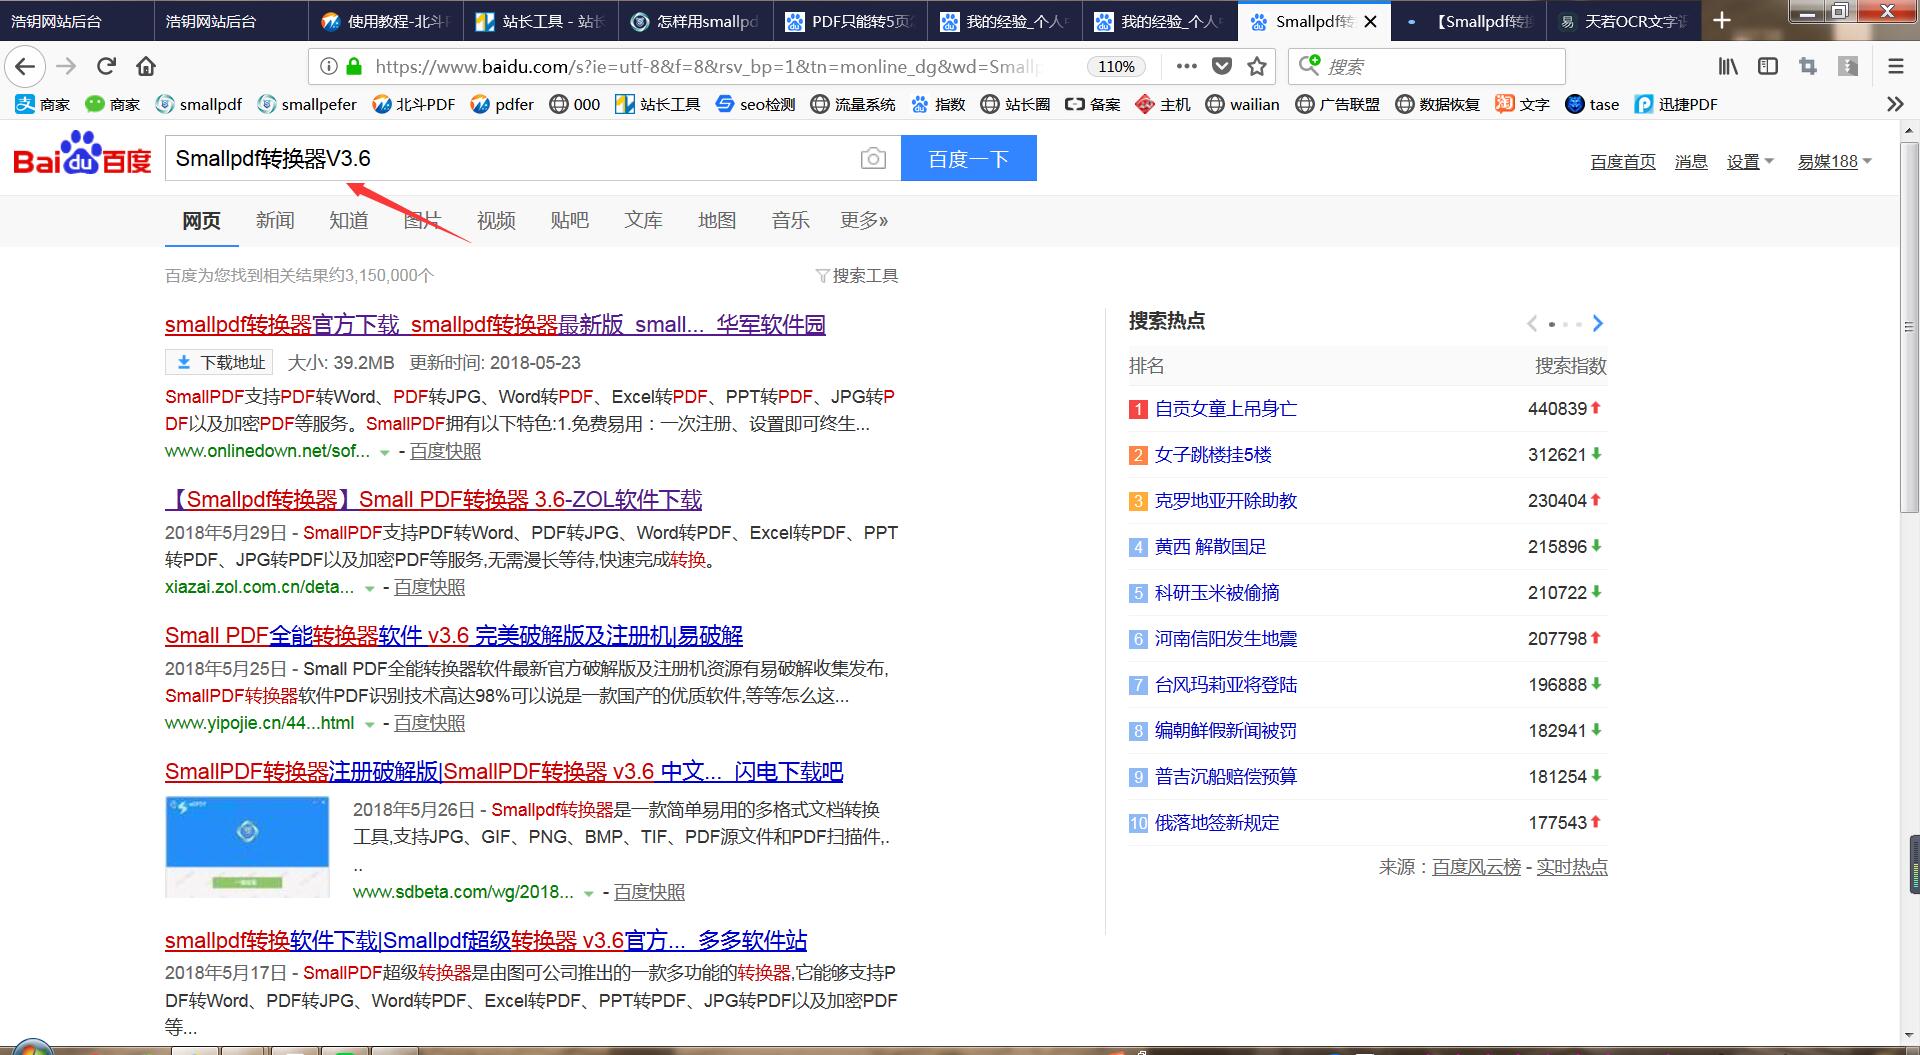This screenshot has height=1055, width=1920.
Task: Open the 易破解 result link
Action: point(454,636)
